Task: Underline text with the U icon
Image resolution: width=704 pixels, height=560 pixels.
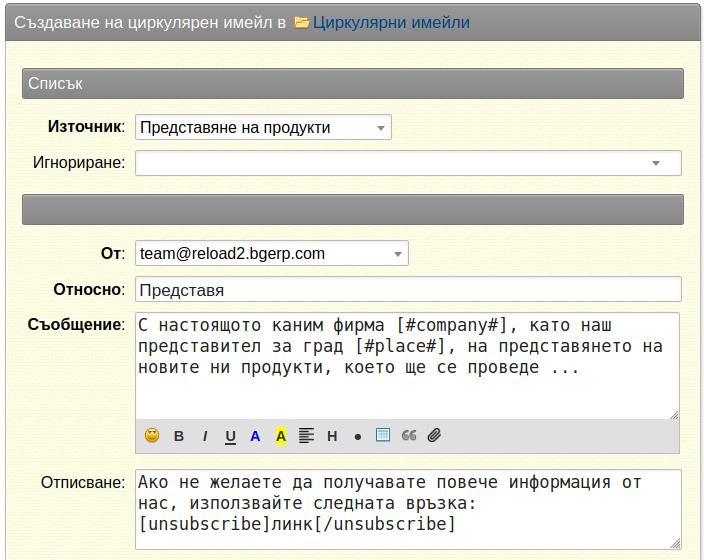Action: (230, 436)
